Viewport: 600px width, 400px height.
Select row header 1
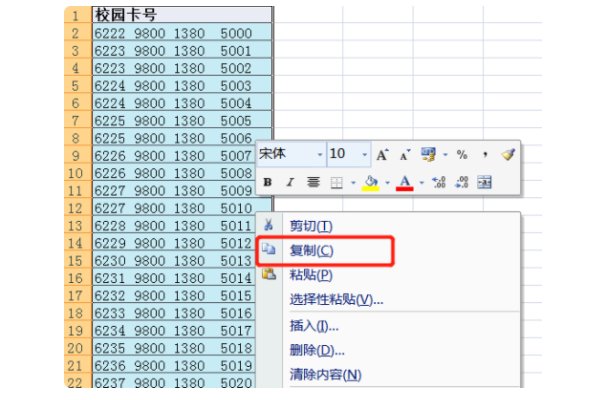tap(78, 15)
